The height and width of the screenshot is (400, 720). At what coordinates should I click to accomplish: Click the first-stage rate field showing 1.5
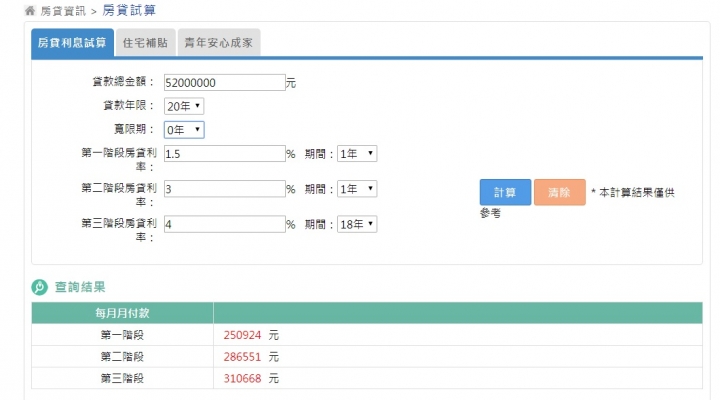[225, 154]
